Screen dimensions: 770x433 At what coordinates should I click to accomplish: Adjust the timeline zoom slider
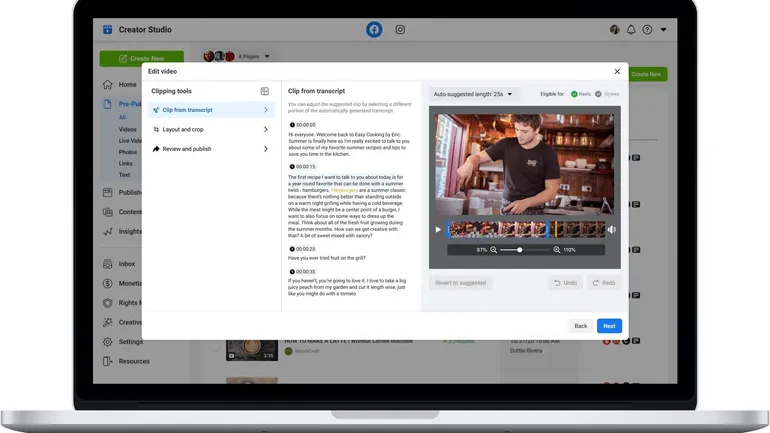(519, 250)
